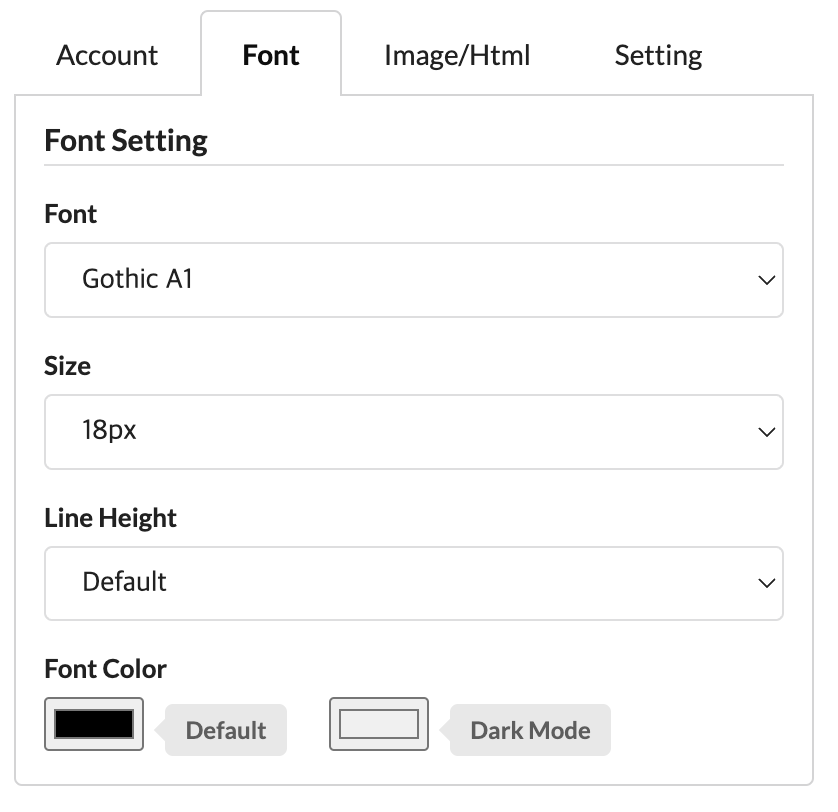The image size is (838, 812).
Task: Switch to the Account tab
Action: coord(107,55)
